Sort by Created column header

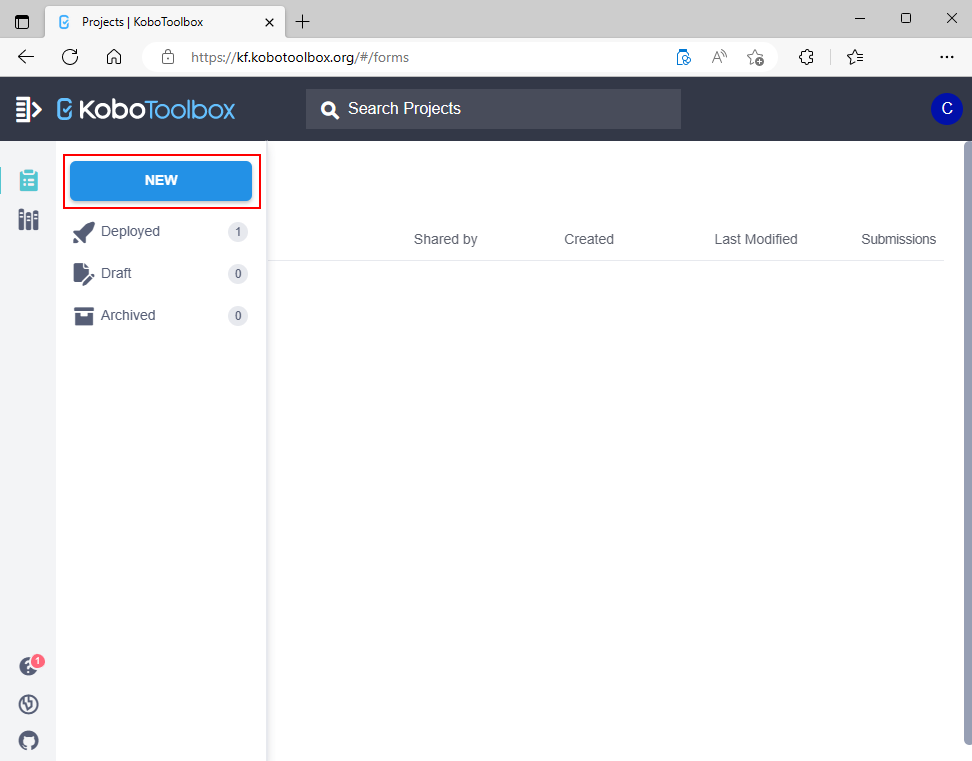pos(588,239)
